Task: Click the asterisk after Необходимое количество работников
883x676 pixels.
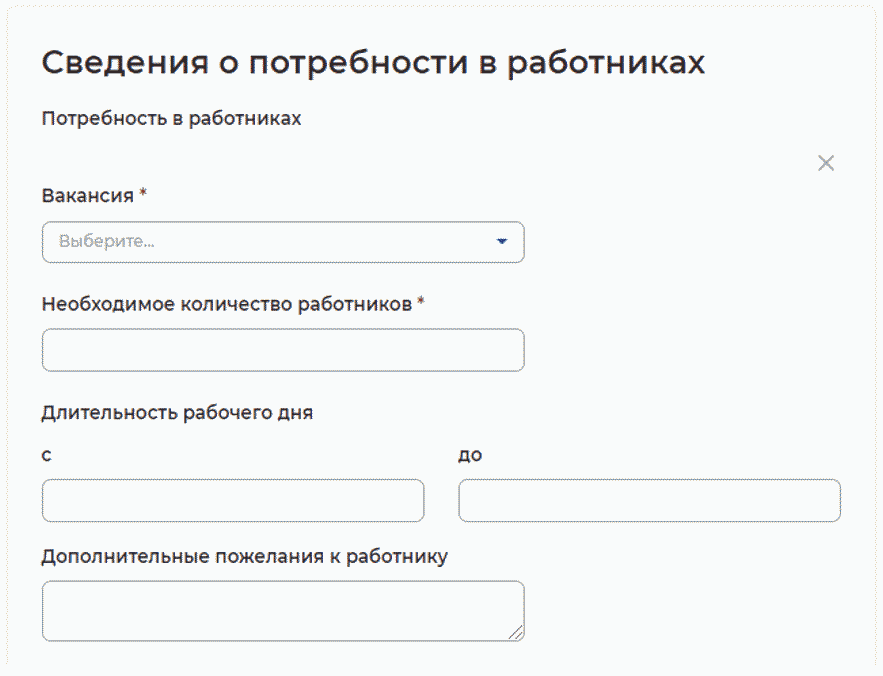Action: [421, 303]
